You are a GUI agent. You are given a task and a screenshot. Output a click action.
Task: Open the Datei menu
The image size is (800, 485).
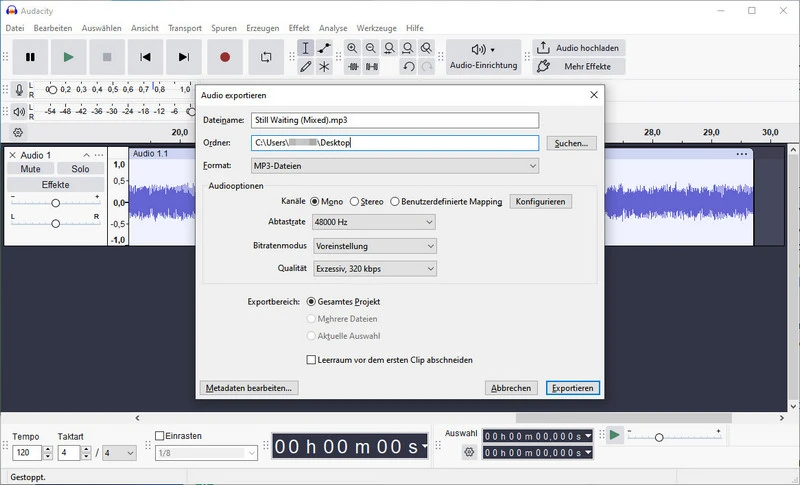click(15, 28)
